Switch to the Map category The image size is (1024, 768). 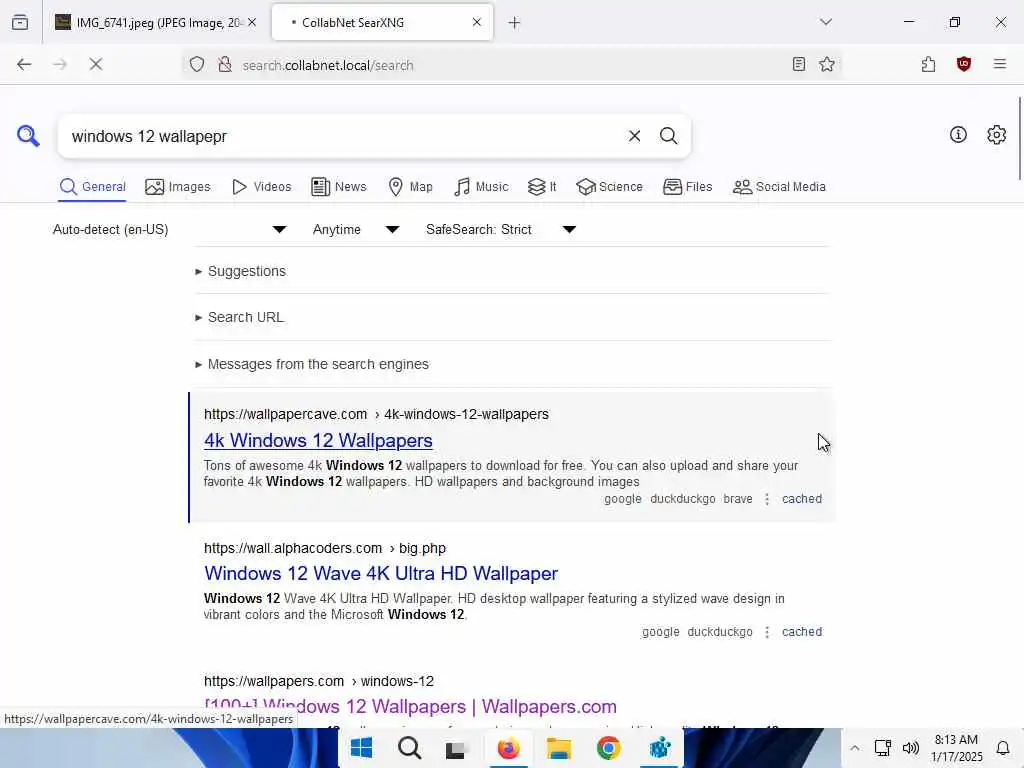coord(410,187)
